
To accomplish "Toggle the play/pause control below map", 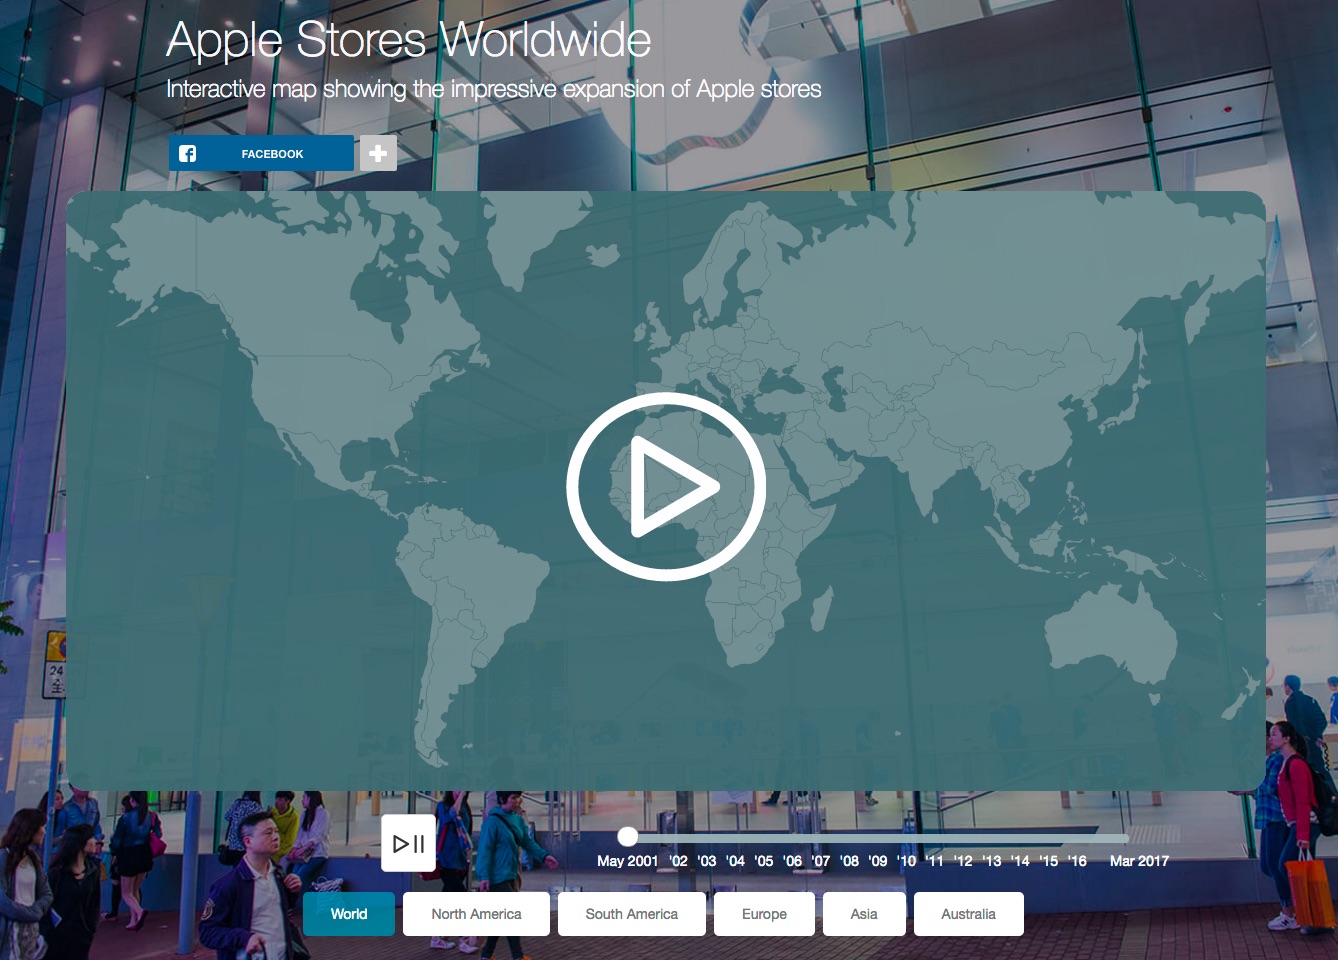I will click(408, 843).
